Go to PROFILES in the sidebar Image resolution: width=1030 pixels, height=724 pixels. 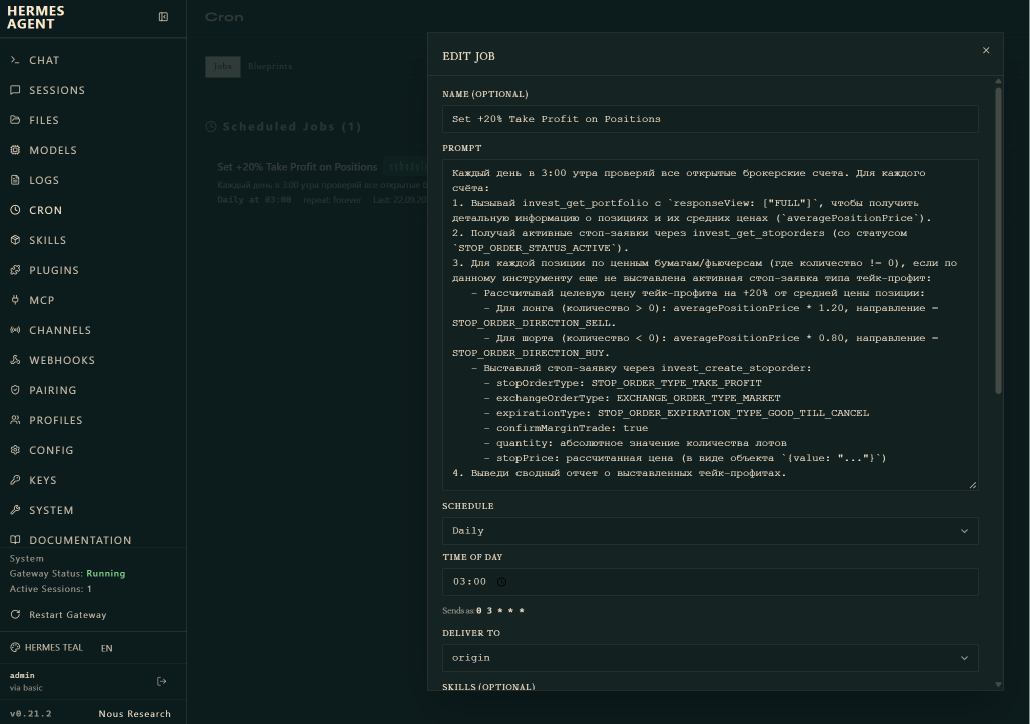(x=56, y=420)
